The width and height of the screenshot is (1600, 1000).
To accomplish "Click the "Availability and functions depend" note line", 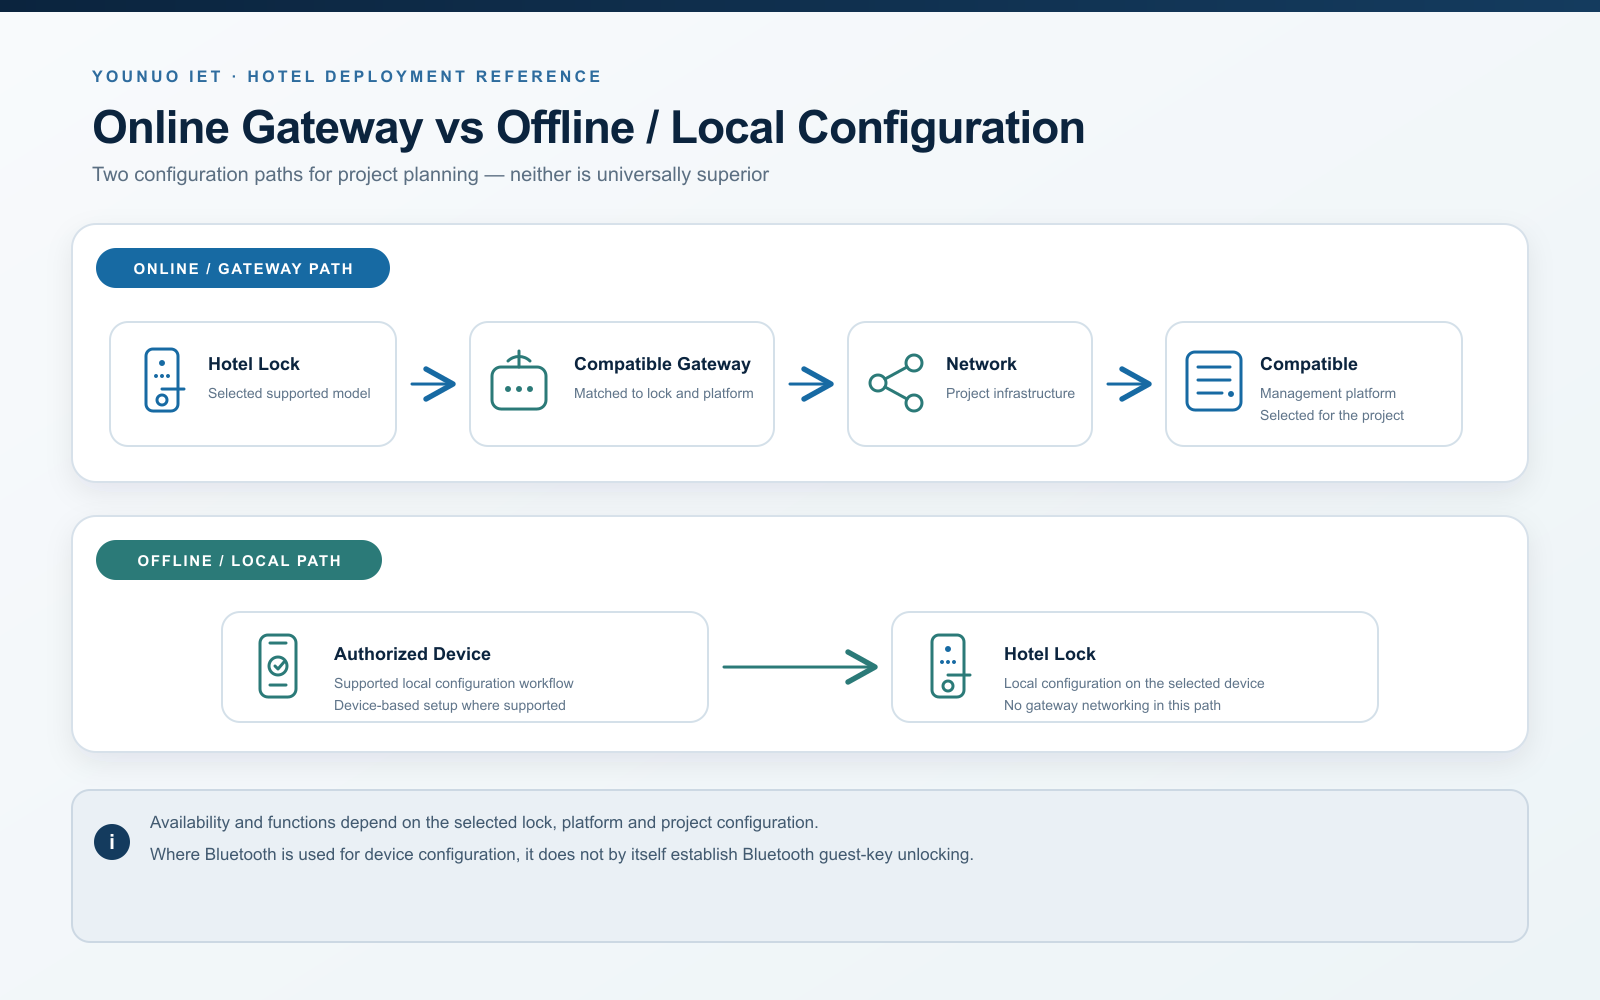I will (x=484, y=822).
